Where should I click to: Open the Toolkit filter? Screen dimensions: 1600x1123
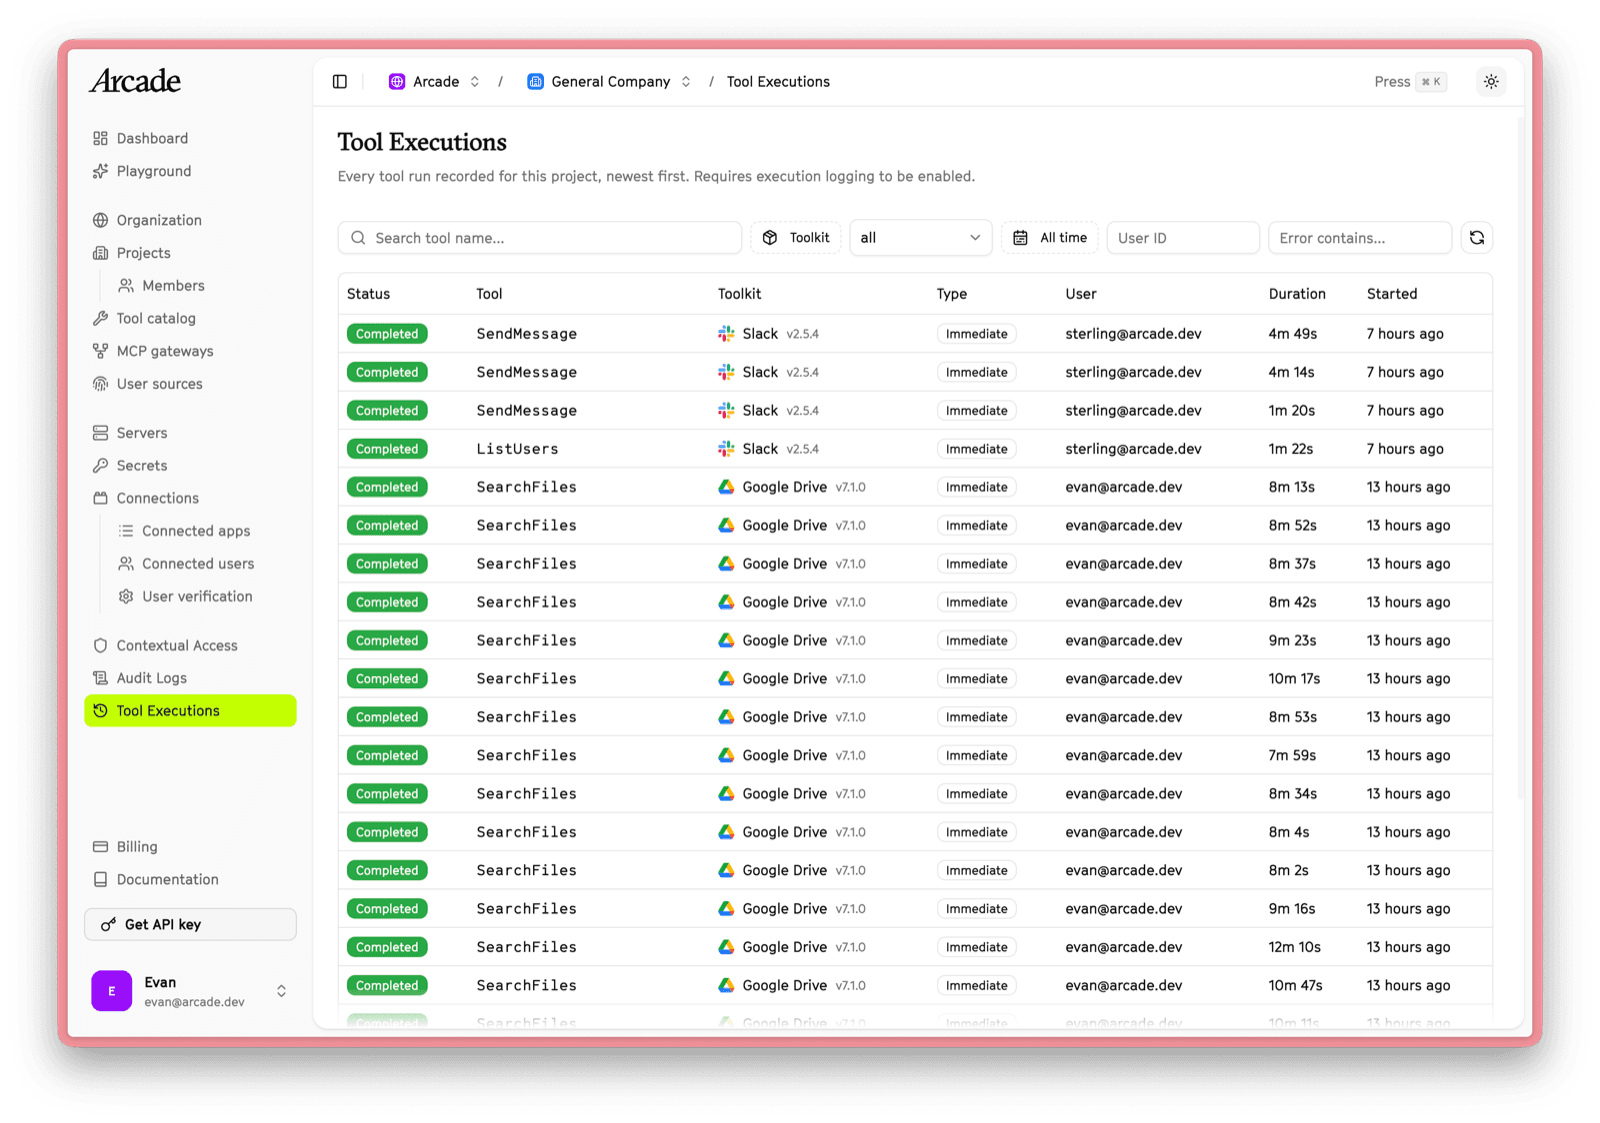click(x=796, y=238)
